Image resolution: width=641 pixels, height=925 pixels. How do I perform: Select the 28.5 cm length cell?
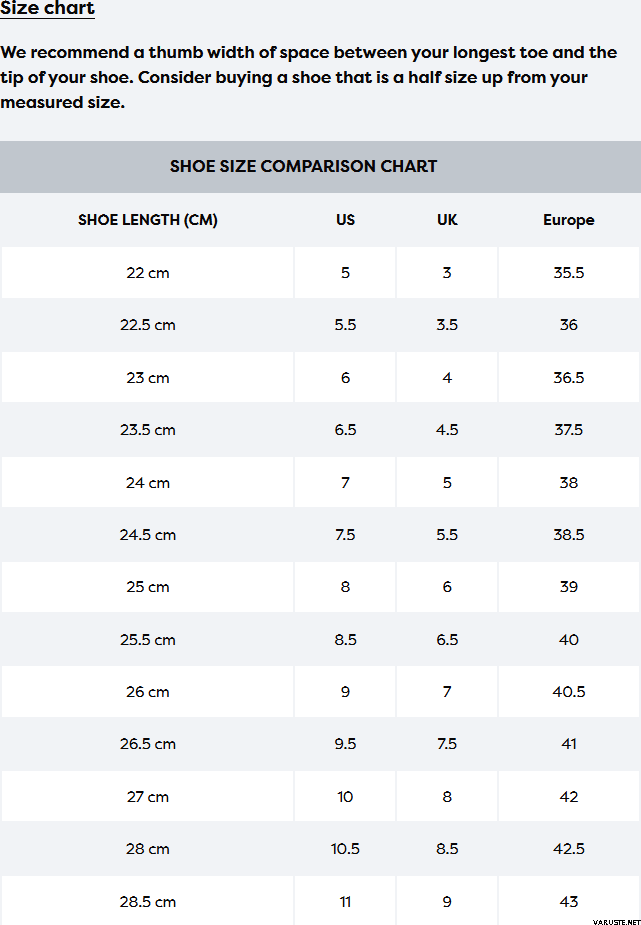pos(147,902)
